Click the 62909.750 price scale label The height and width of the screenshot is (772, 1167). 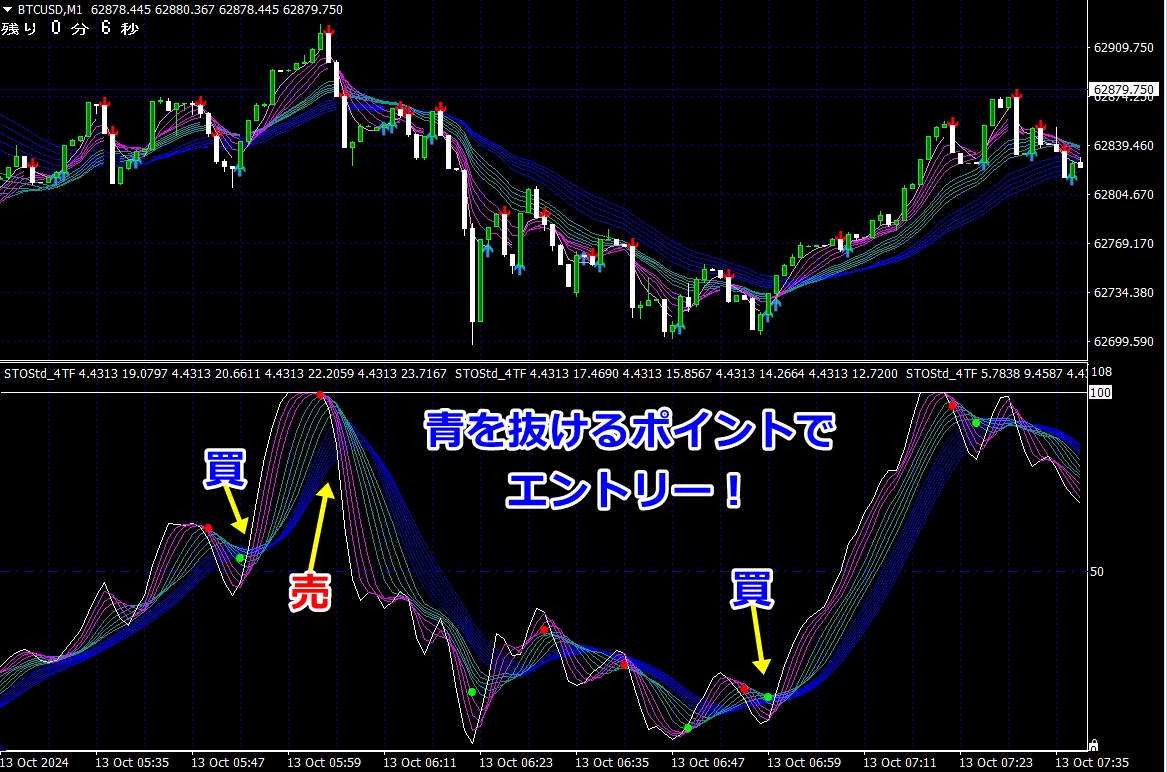point(1123,48)
